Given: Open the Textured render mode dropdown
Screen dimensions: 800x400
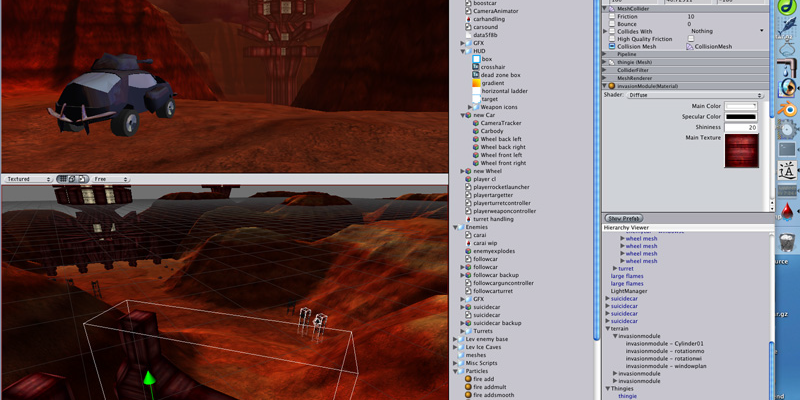Looking at the screenshot, I should 27,179.
